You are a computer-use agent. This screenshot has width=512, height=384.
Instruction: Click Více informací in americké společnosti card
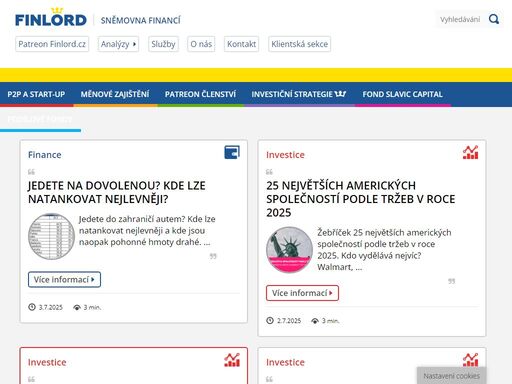pos(302,293)
